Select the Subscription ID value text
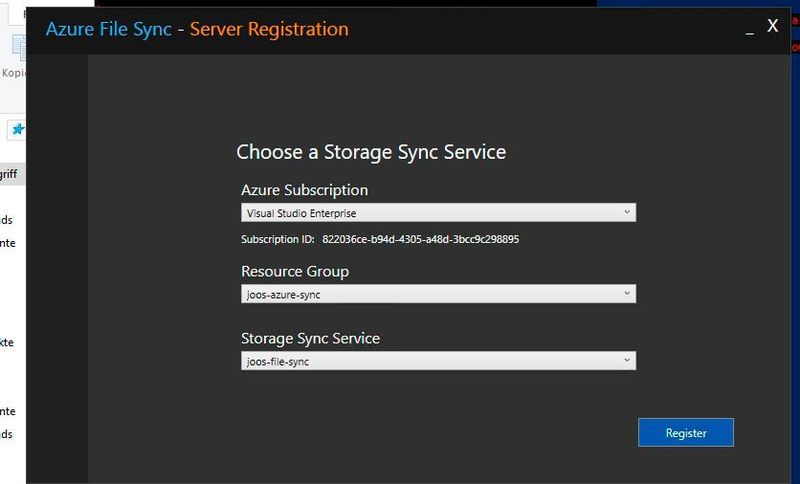This screenshot has height=484, width=800. 420,239
